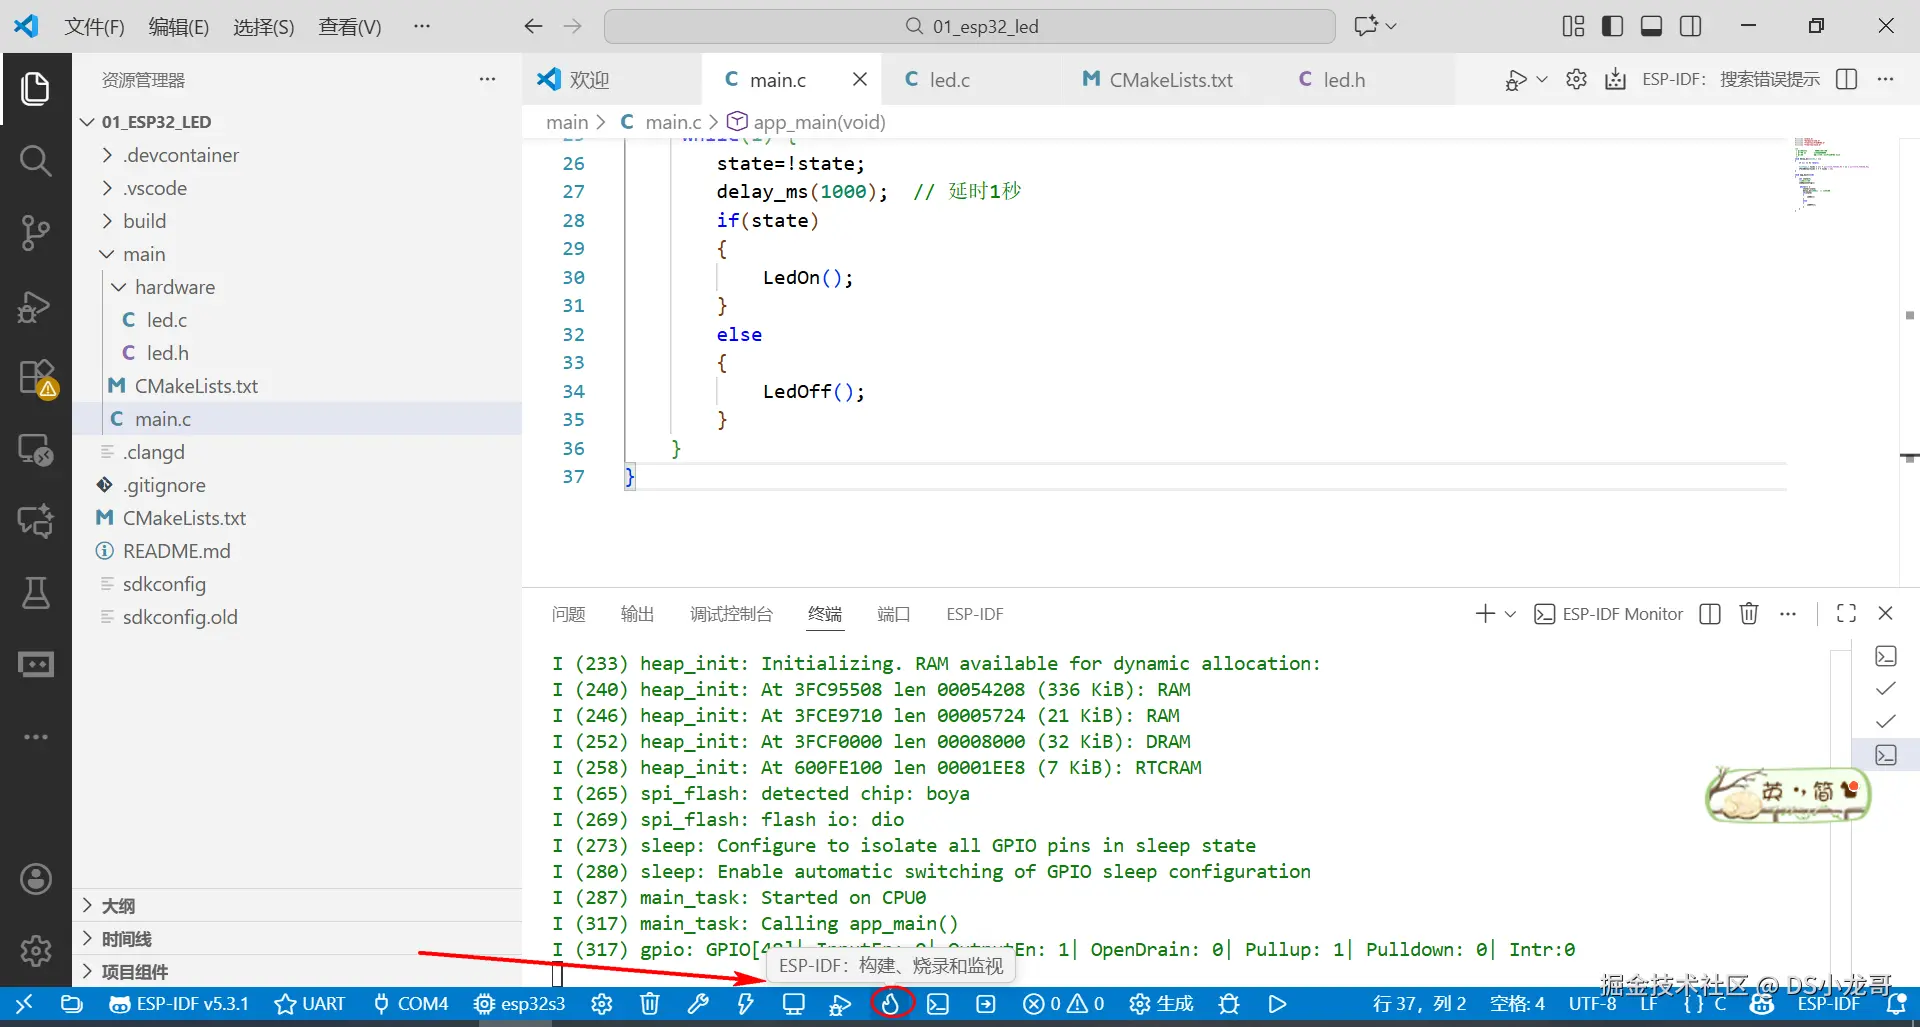
Task: Click the ESP-IDF build, flash and monitor flame icon
Action: click(x=891, y=1003)
